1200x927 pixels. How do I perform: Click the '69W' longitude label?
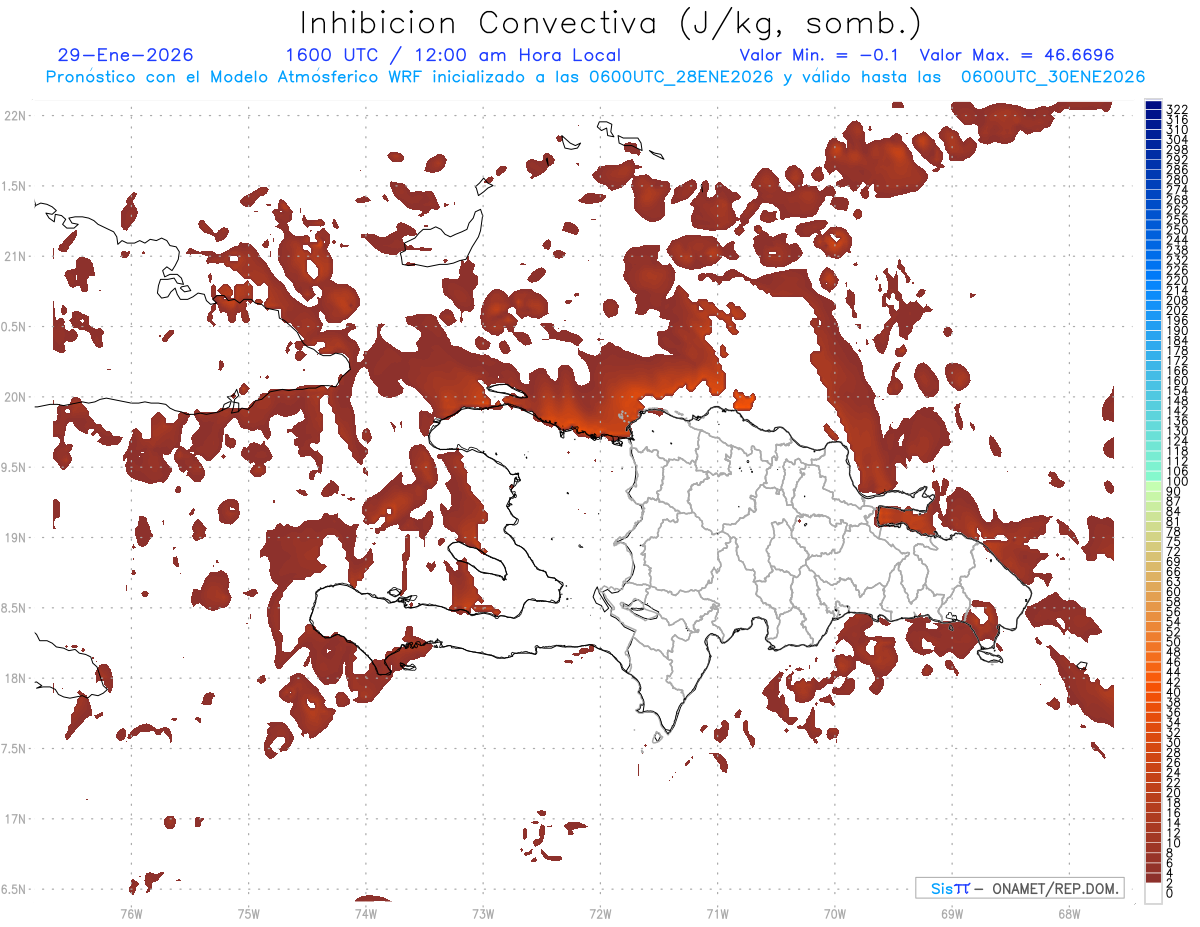click(951, 913)
